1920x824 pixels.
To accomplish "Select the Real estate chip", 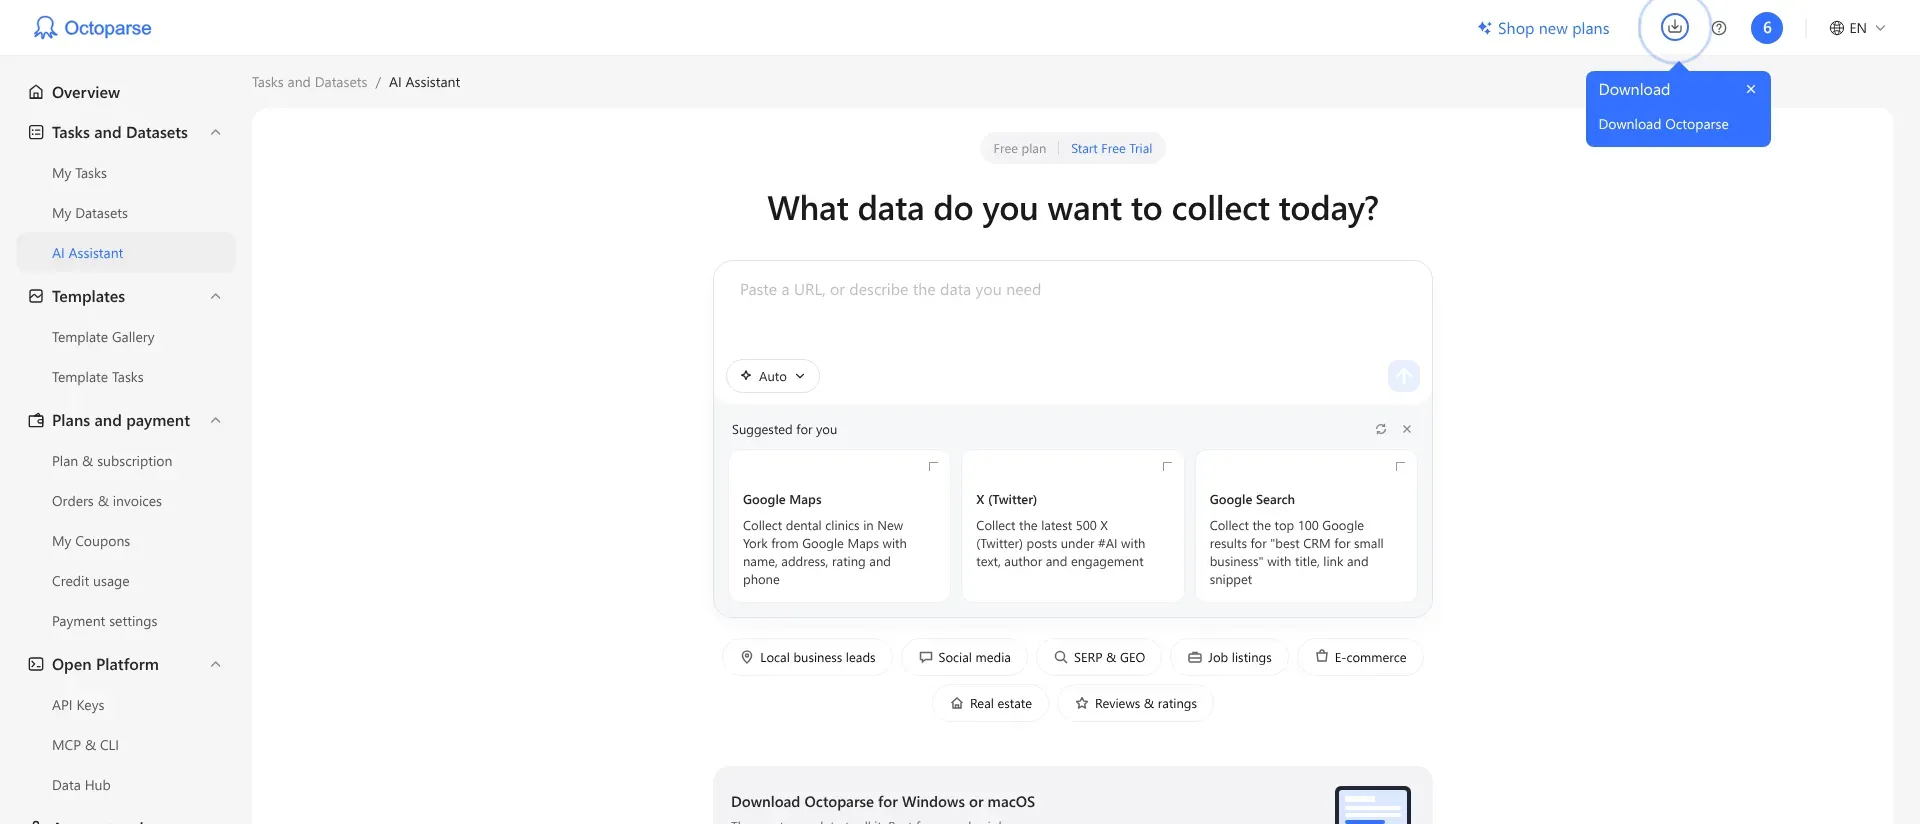I will 990,703.
